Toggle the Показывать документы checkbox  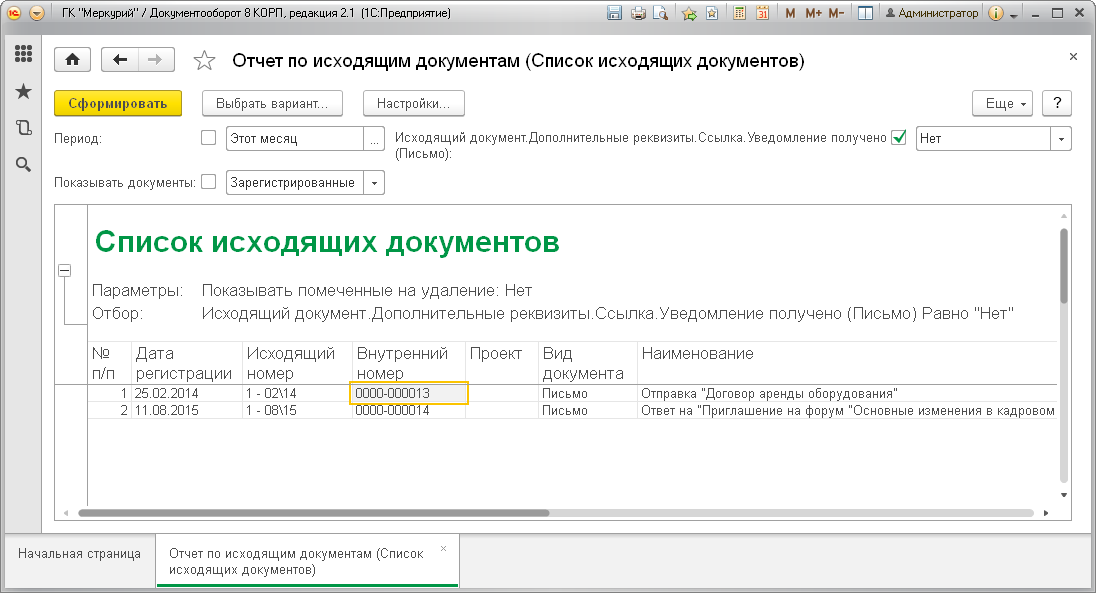[208, 182]
